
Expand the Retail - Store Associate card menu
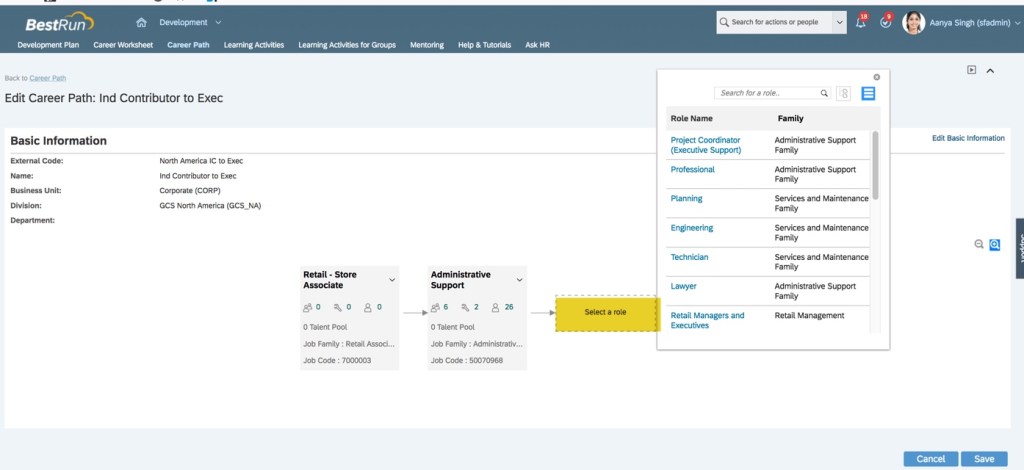coord(392,280)
